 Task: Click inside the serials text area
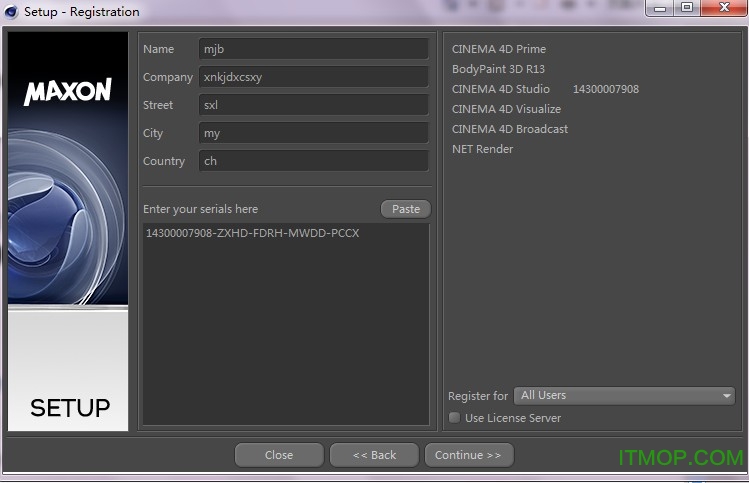[x=286, y=320]
